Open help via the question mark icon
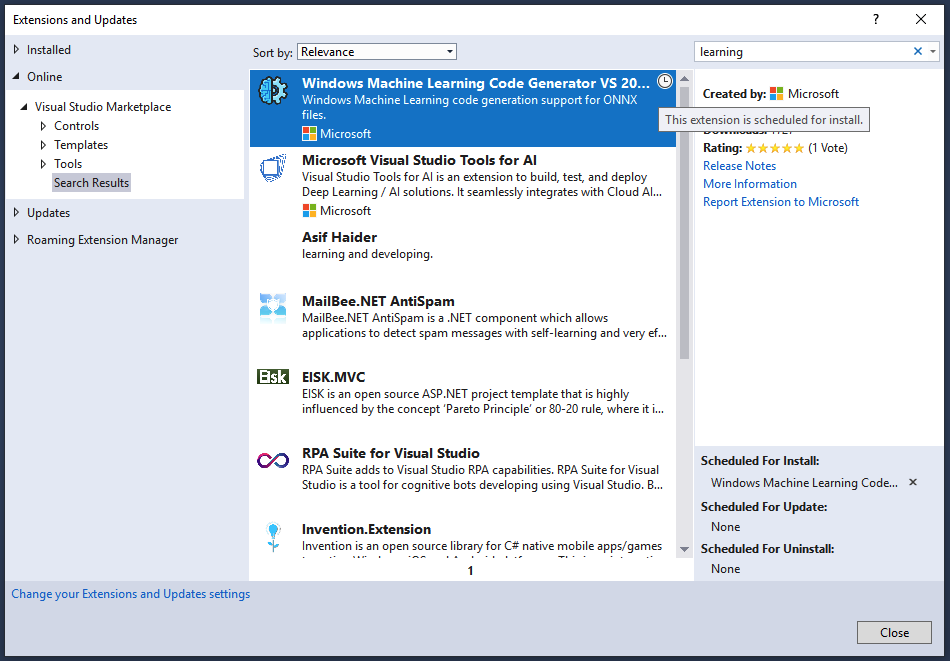Image resolution: width=950 pixels, height=661 pixels. click(875, 19)
